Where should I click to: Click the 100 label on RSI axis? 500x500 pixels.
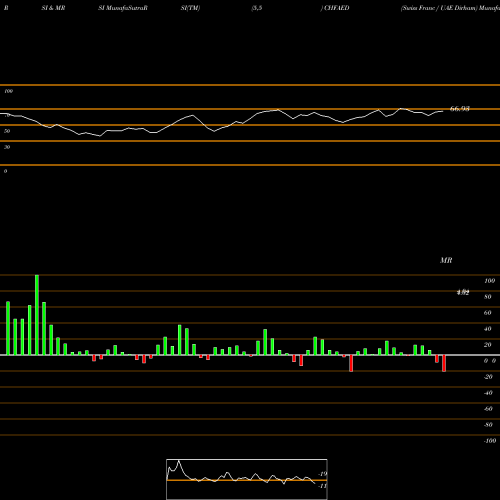tap(8, 91)
